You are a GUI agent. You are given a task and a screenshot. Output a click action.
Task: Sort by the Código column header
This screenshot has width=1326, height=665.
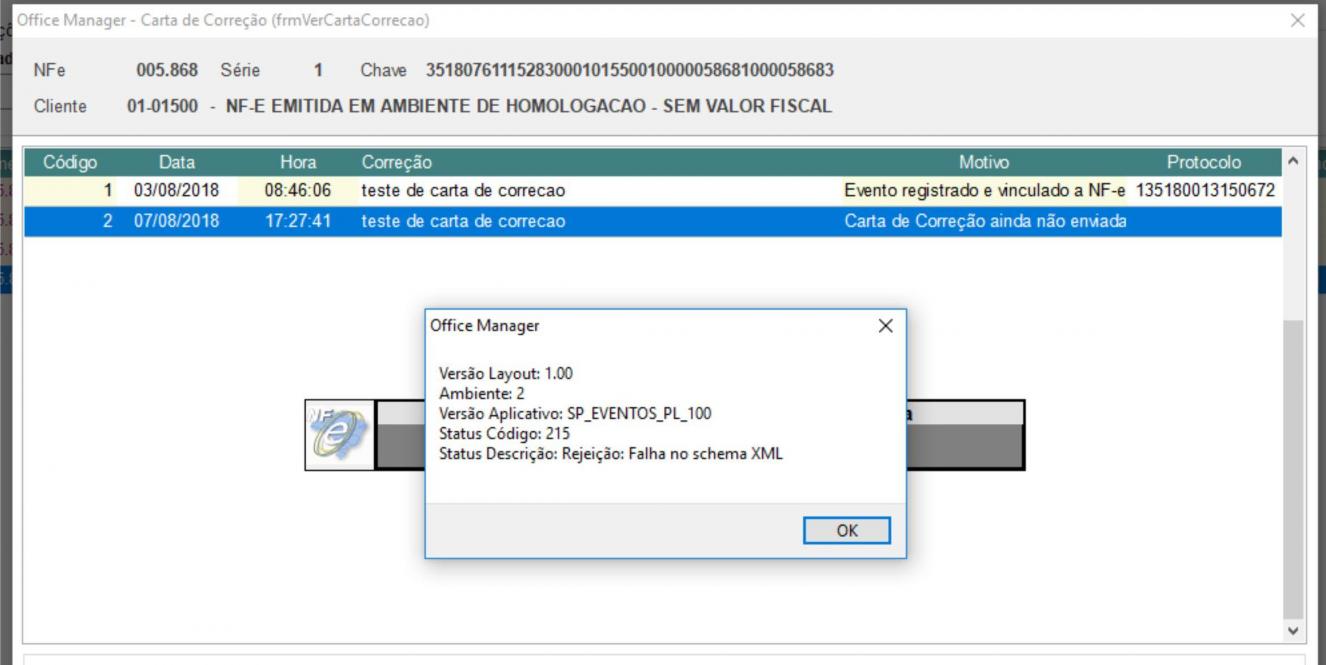71,162
